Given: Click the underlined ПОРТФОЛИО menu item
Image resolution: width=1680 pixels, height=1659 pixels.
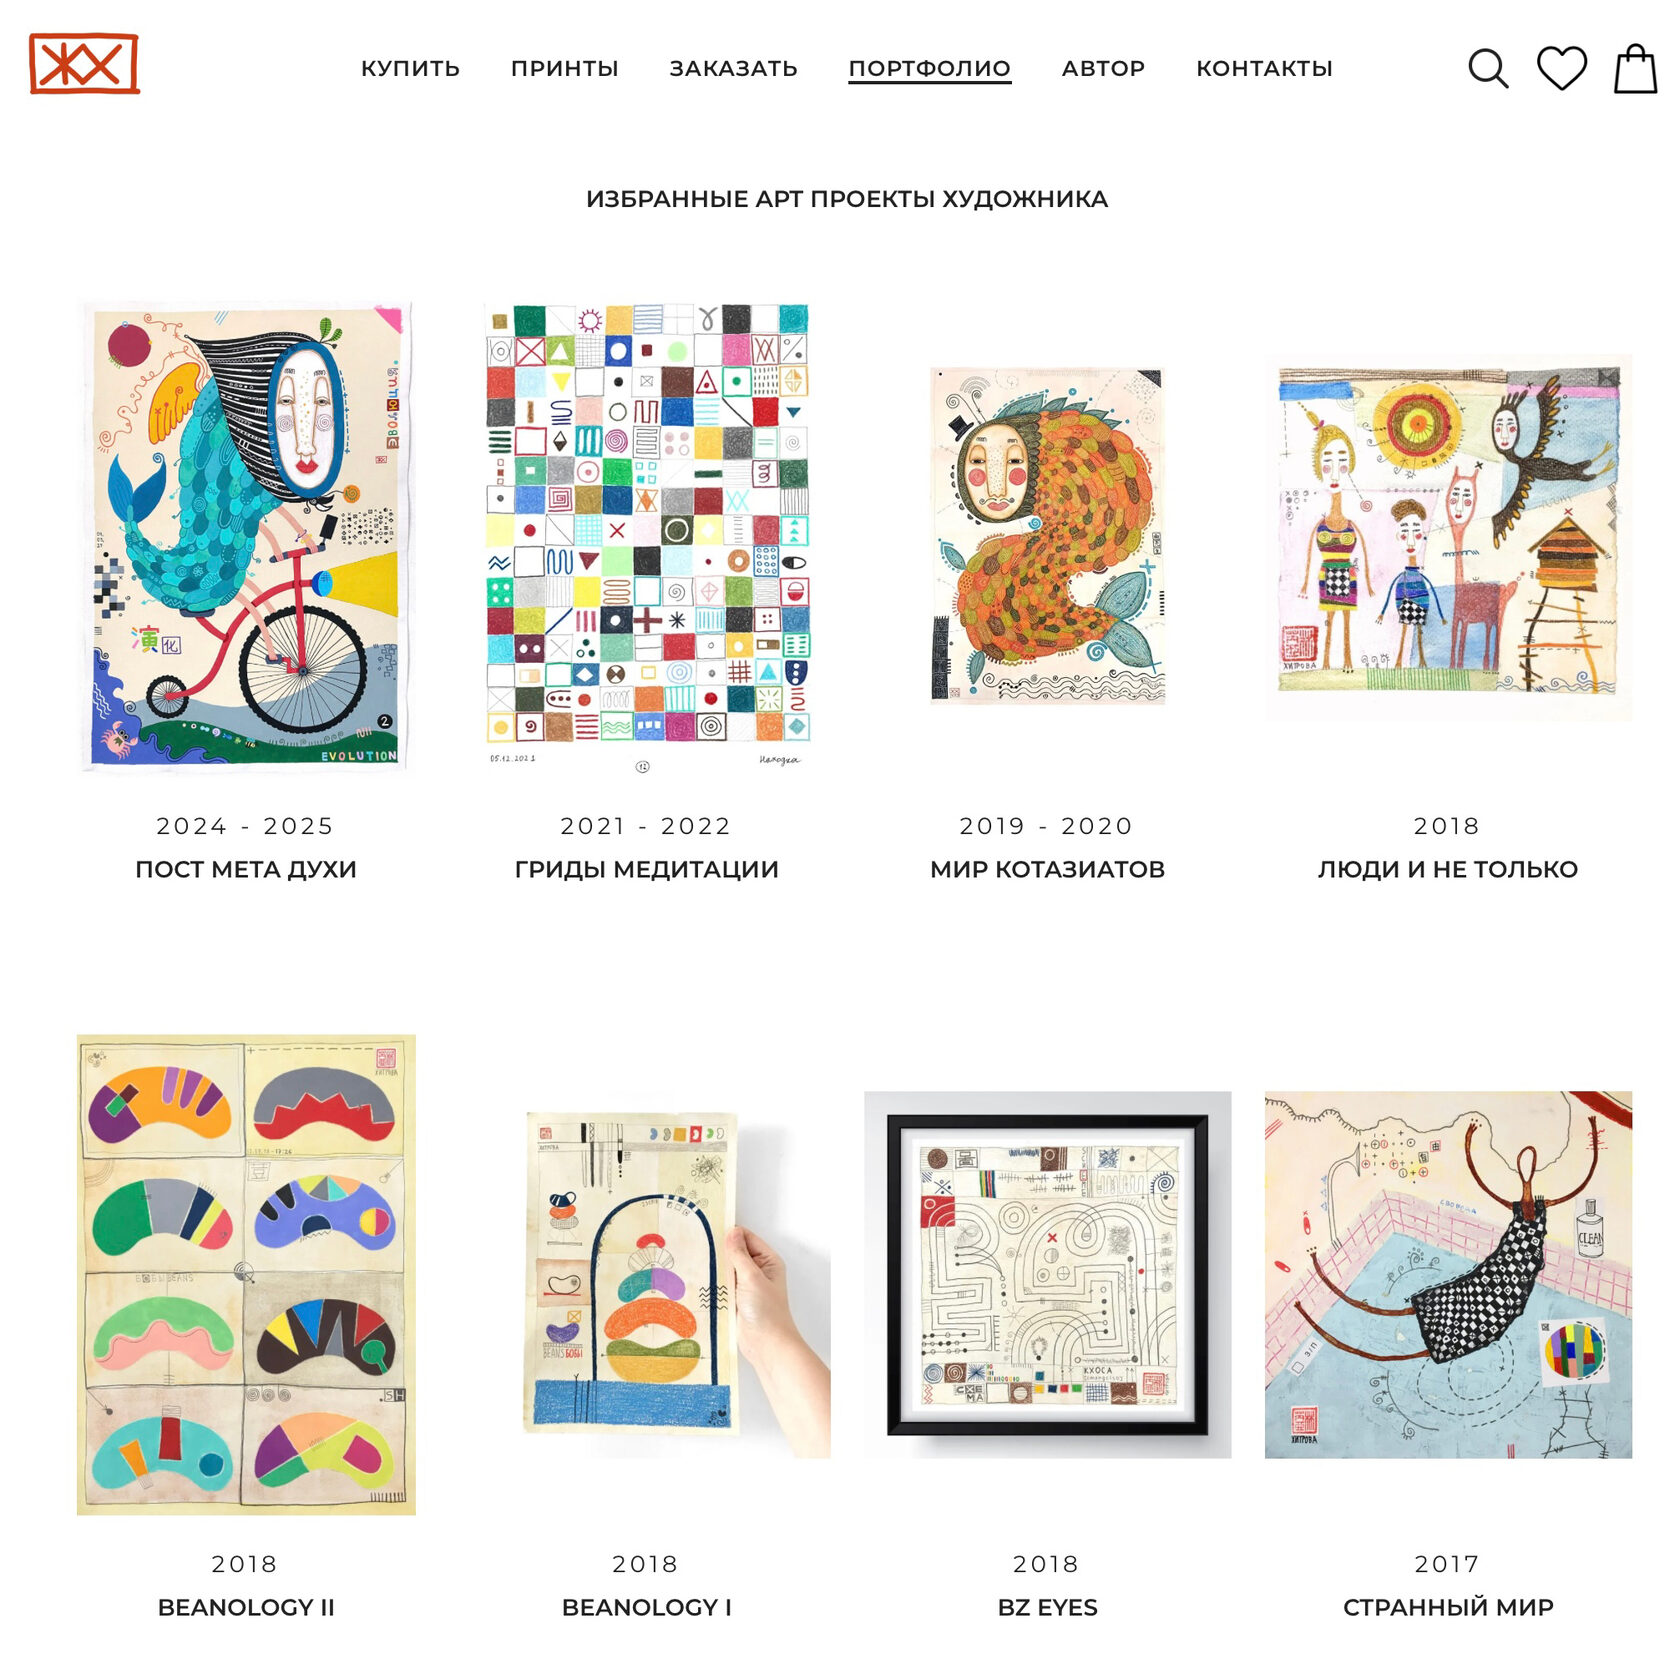Looking at the screenshot, I should [x=930, y=69].
